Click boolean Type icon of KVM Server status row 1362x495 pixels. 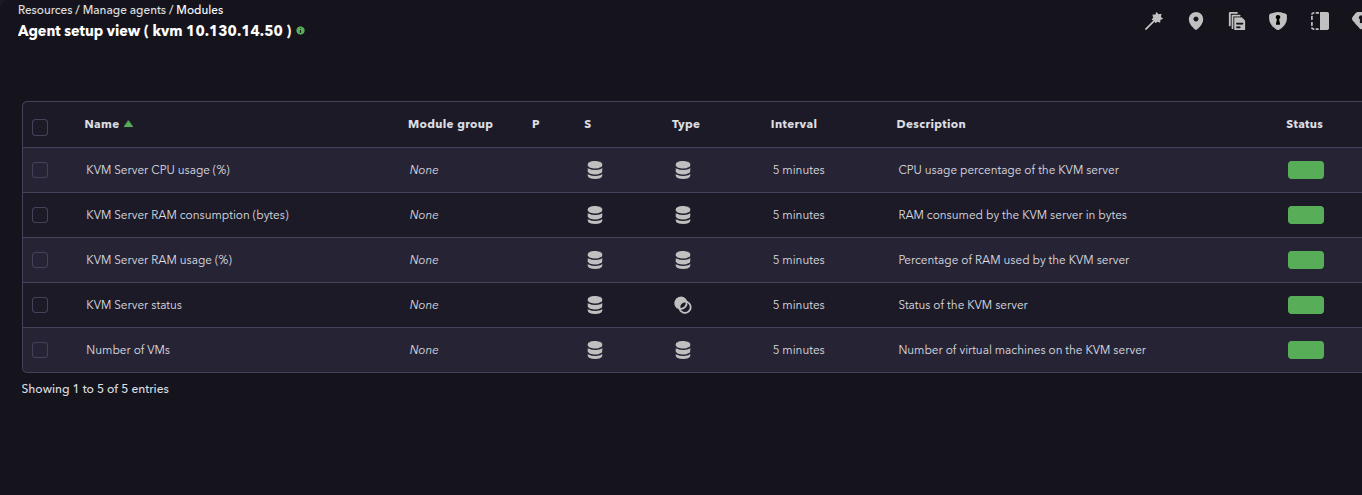(683, 305)
